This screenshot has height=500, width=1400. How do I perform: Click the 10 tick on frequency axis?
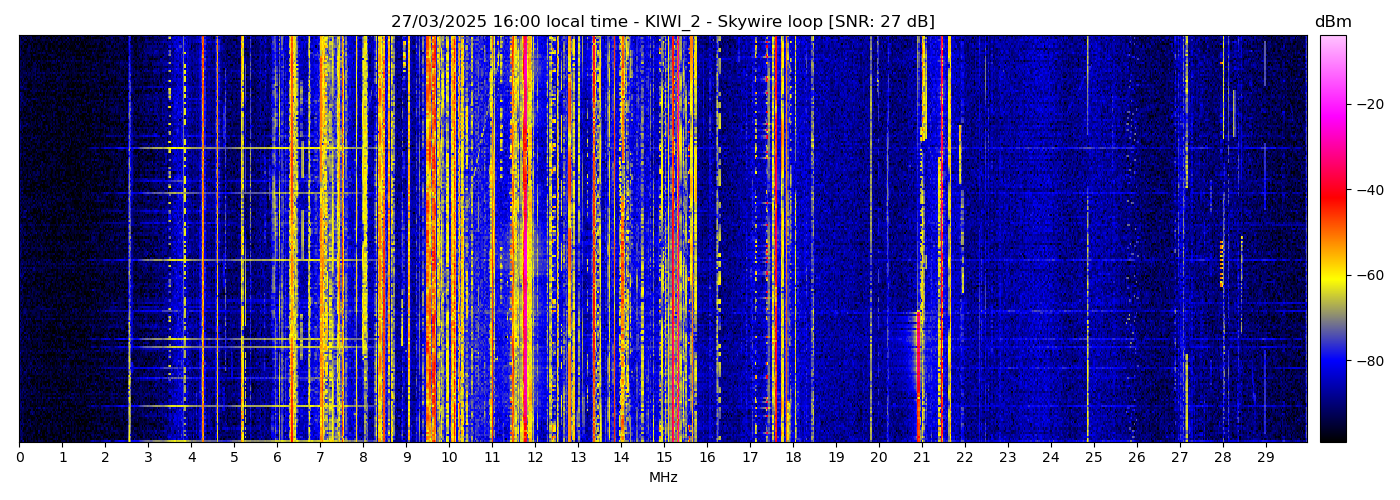[449, 458]
